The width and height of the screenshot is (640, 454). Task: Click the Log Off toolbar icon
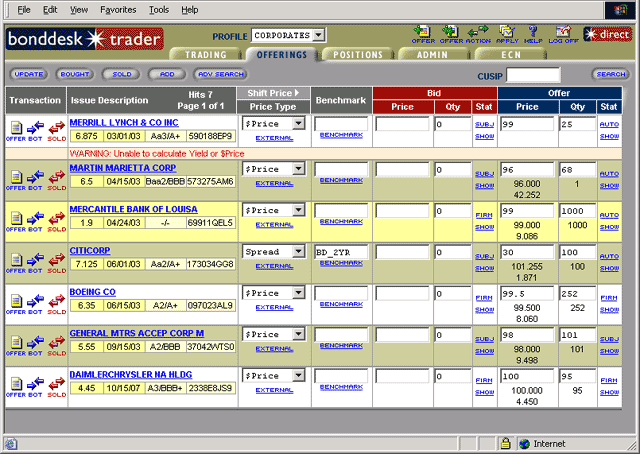coord(563,34)
